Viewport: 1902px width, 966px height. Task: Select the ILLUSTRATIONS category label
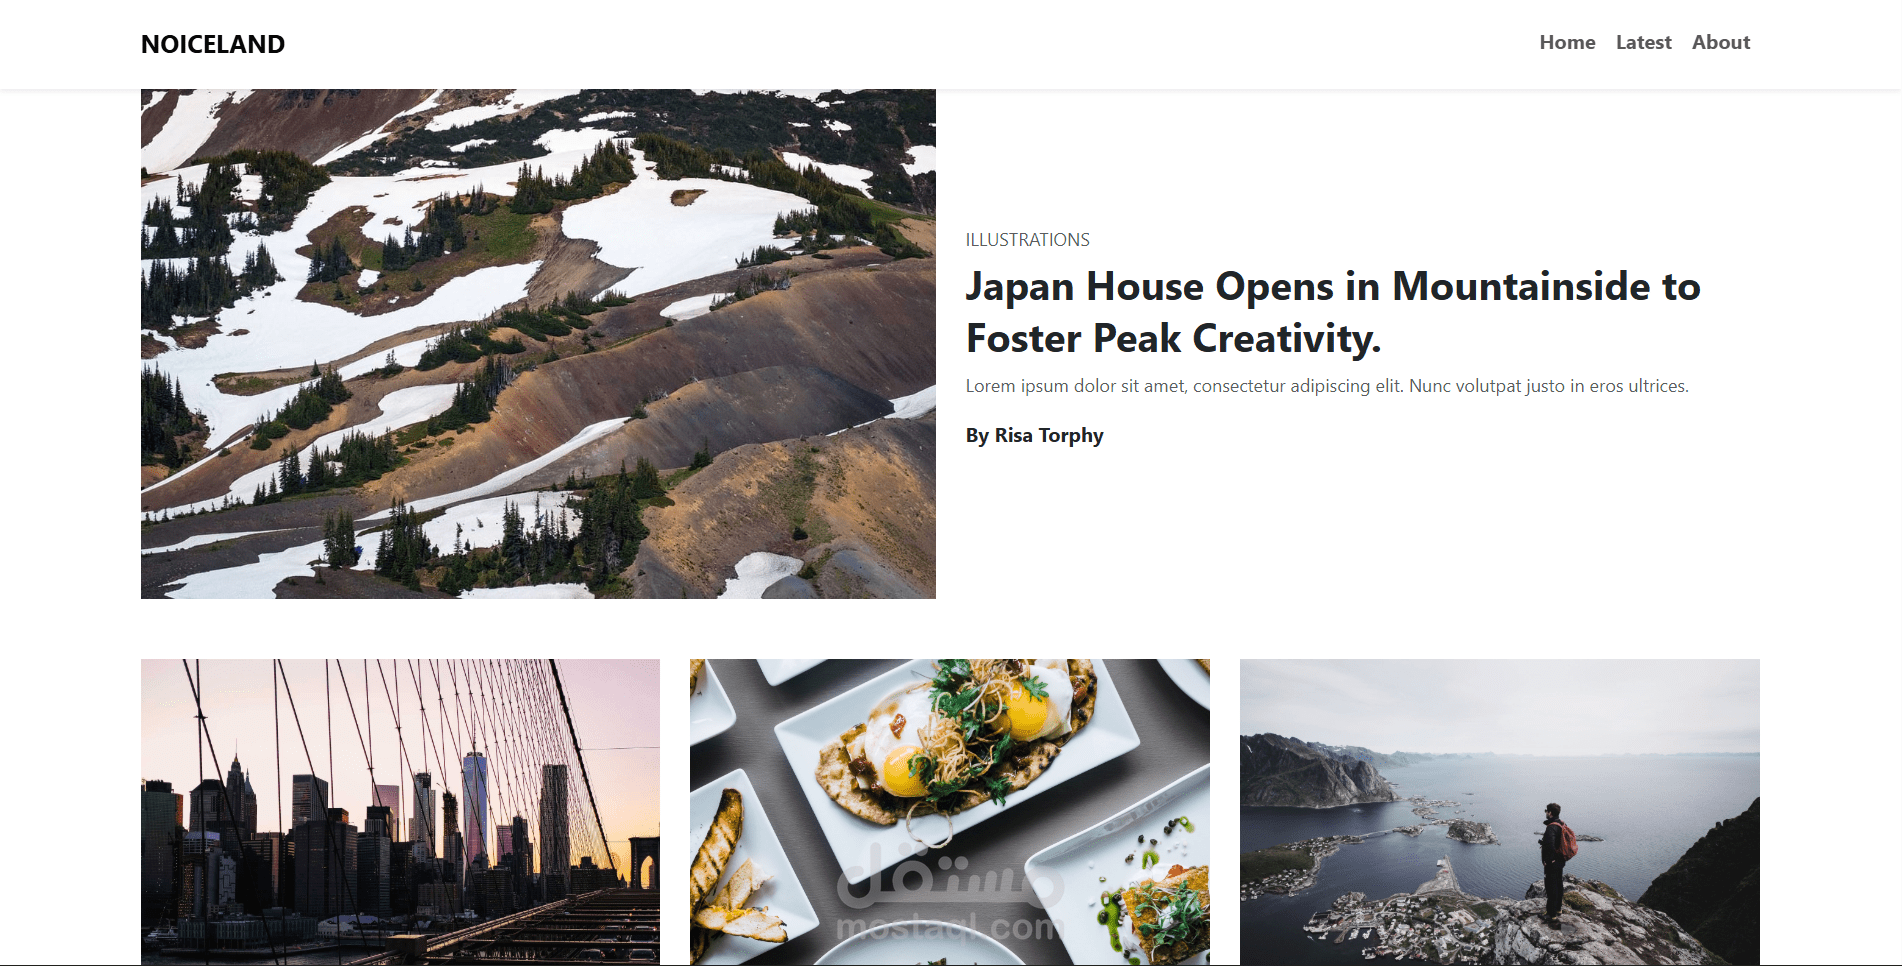click(1027, 240)
